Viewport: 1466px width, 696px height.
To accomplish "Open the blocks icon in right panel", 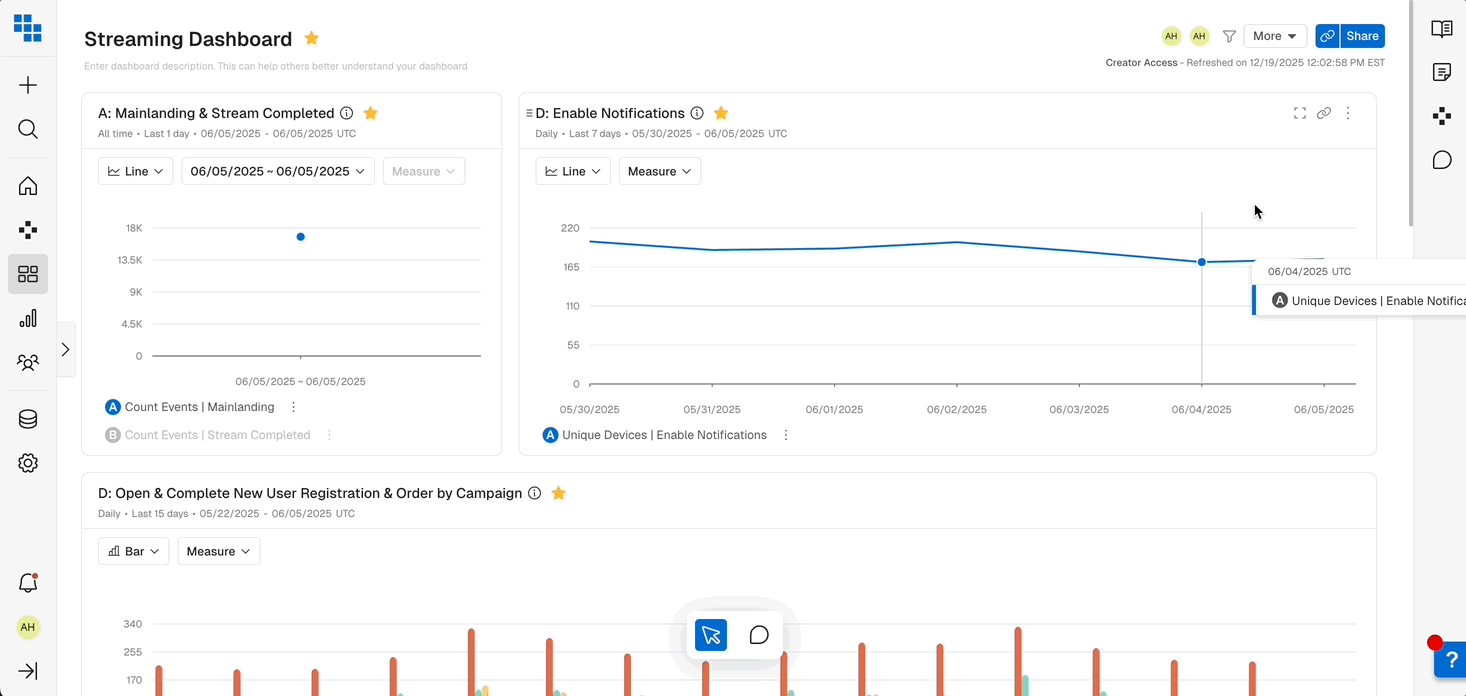I will coord(1442,116).
